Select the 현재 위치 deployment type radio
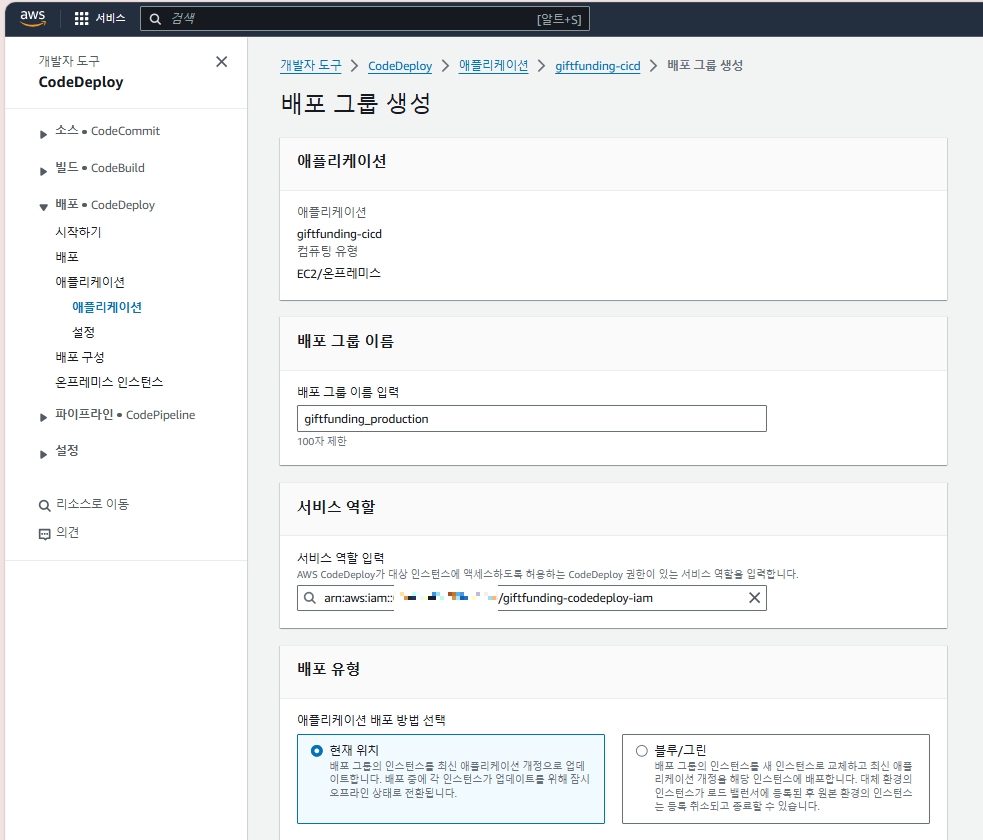 click(317, 750)
